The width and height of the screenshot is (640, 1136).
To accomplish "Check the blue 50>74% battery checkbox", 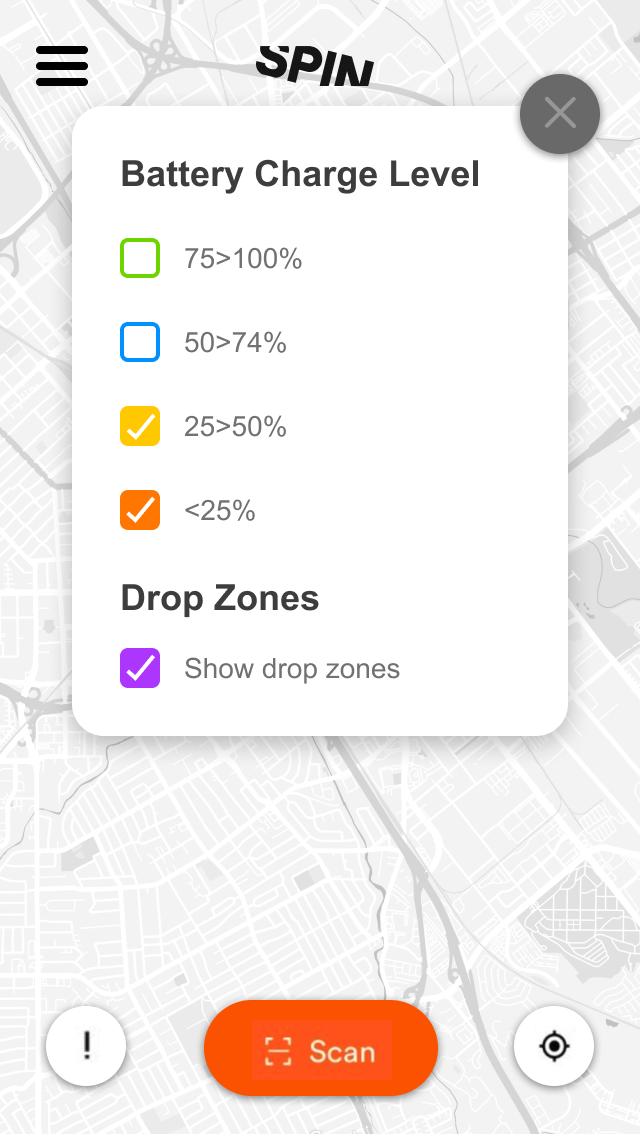I will [x=140, y=342].
